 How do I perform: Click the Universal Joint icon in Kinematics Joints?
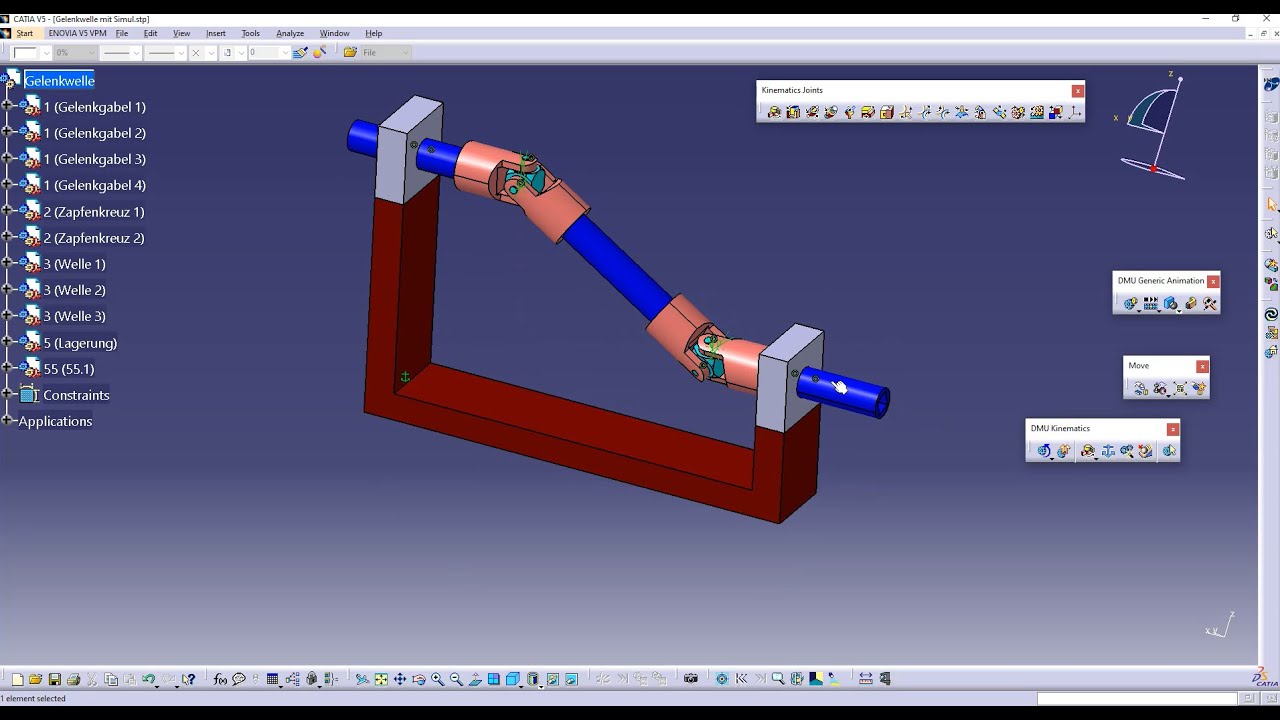coord(980,112)
